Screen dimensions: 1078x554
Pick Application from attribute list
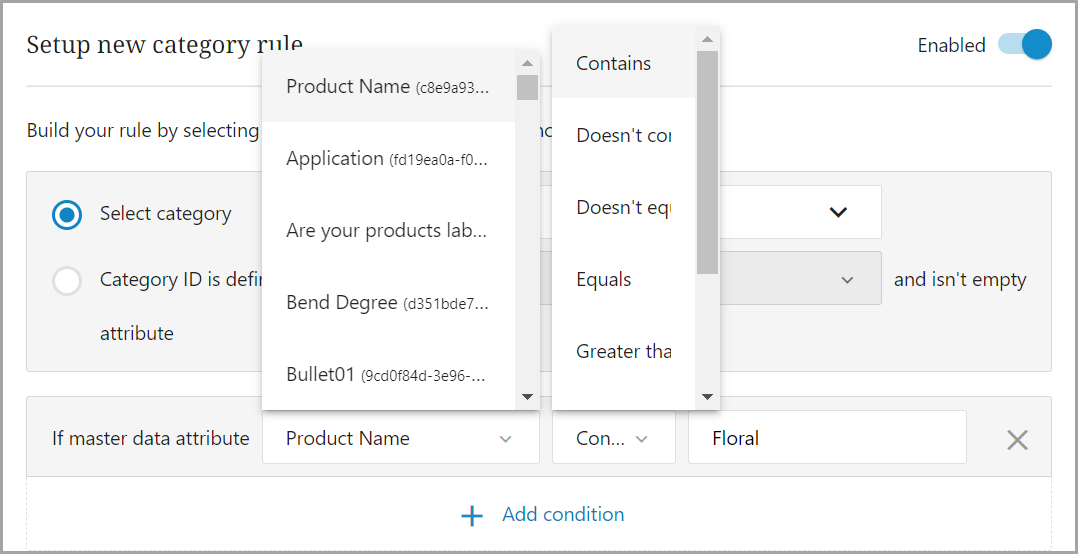pyautogui.click(x=388, y=159)
